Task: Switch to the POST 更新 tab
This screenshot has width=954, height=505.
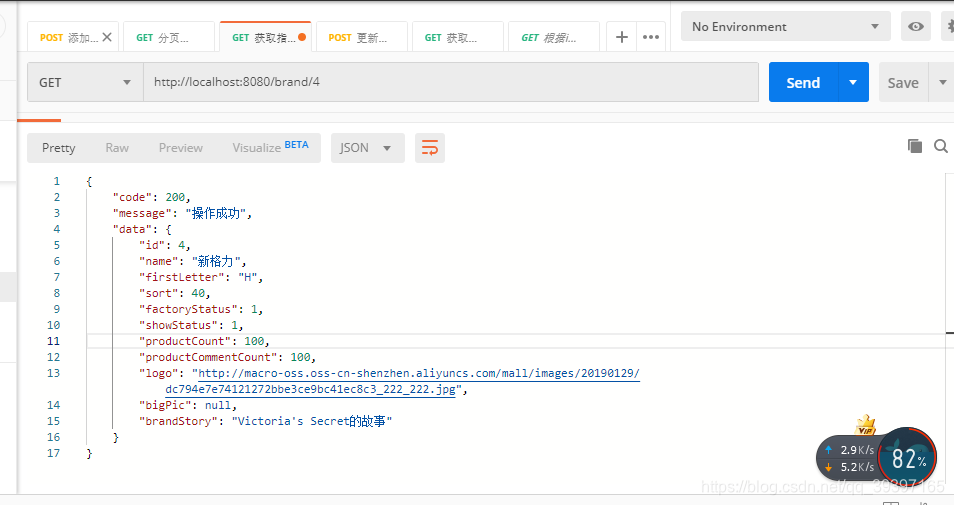Action: pyautogui.click(x=361, y=38)
